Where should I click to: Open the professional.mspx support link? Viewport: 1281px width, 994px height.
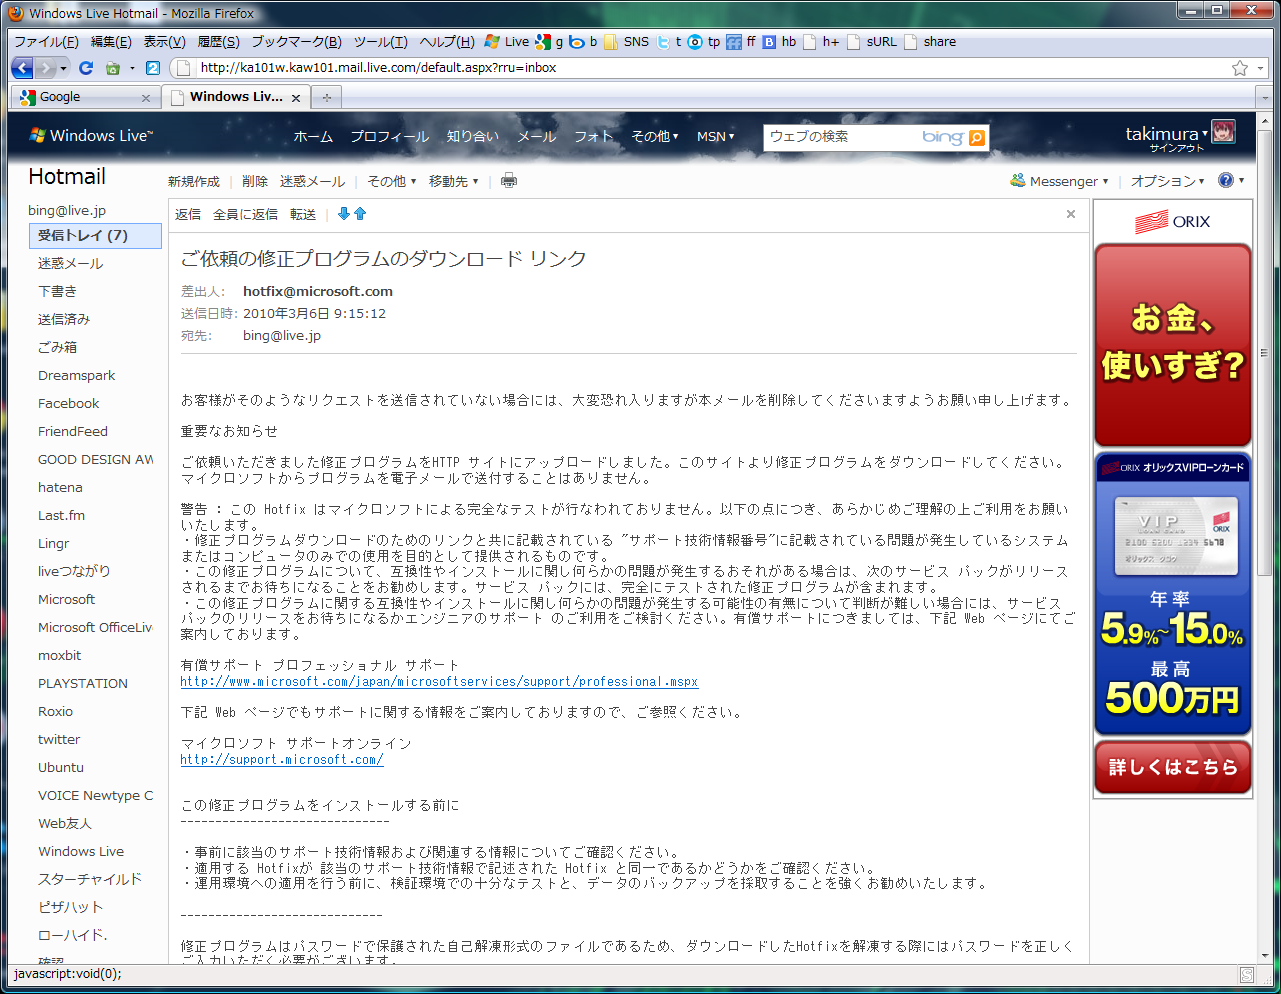click(x=439, y=682)
